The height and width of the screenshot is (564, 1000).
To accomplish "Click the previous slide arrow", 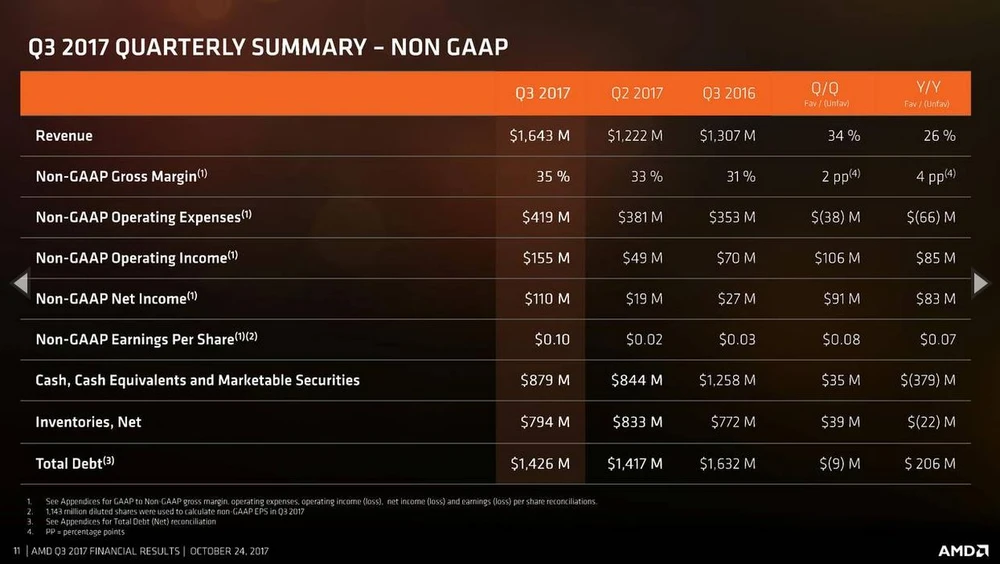I will pyautogui.click(x=20, y=284).
